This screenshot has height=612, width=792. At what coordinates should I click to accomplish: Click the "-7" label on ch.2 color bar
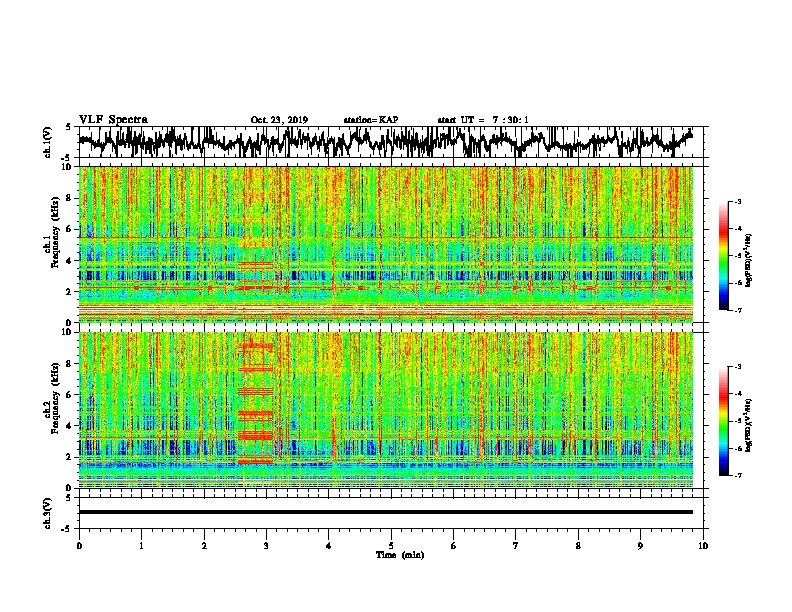[x=737, y=476]
